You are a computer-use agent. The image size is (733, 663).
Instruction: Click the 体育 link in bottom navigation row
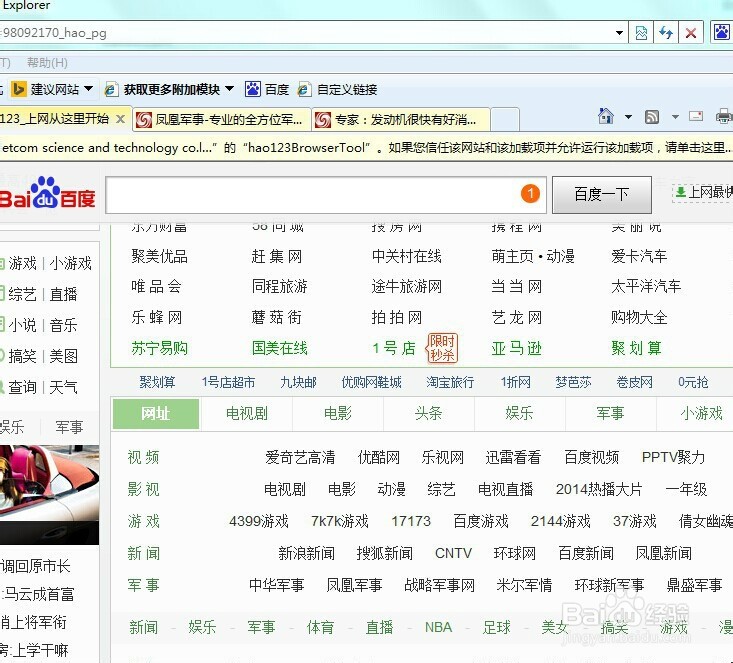coord(320,627)
